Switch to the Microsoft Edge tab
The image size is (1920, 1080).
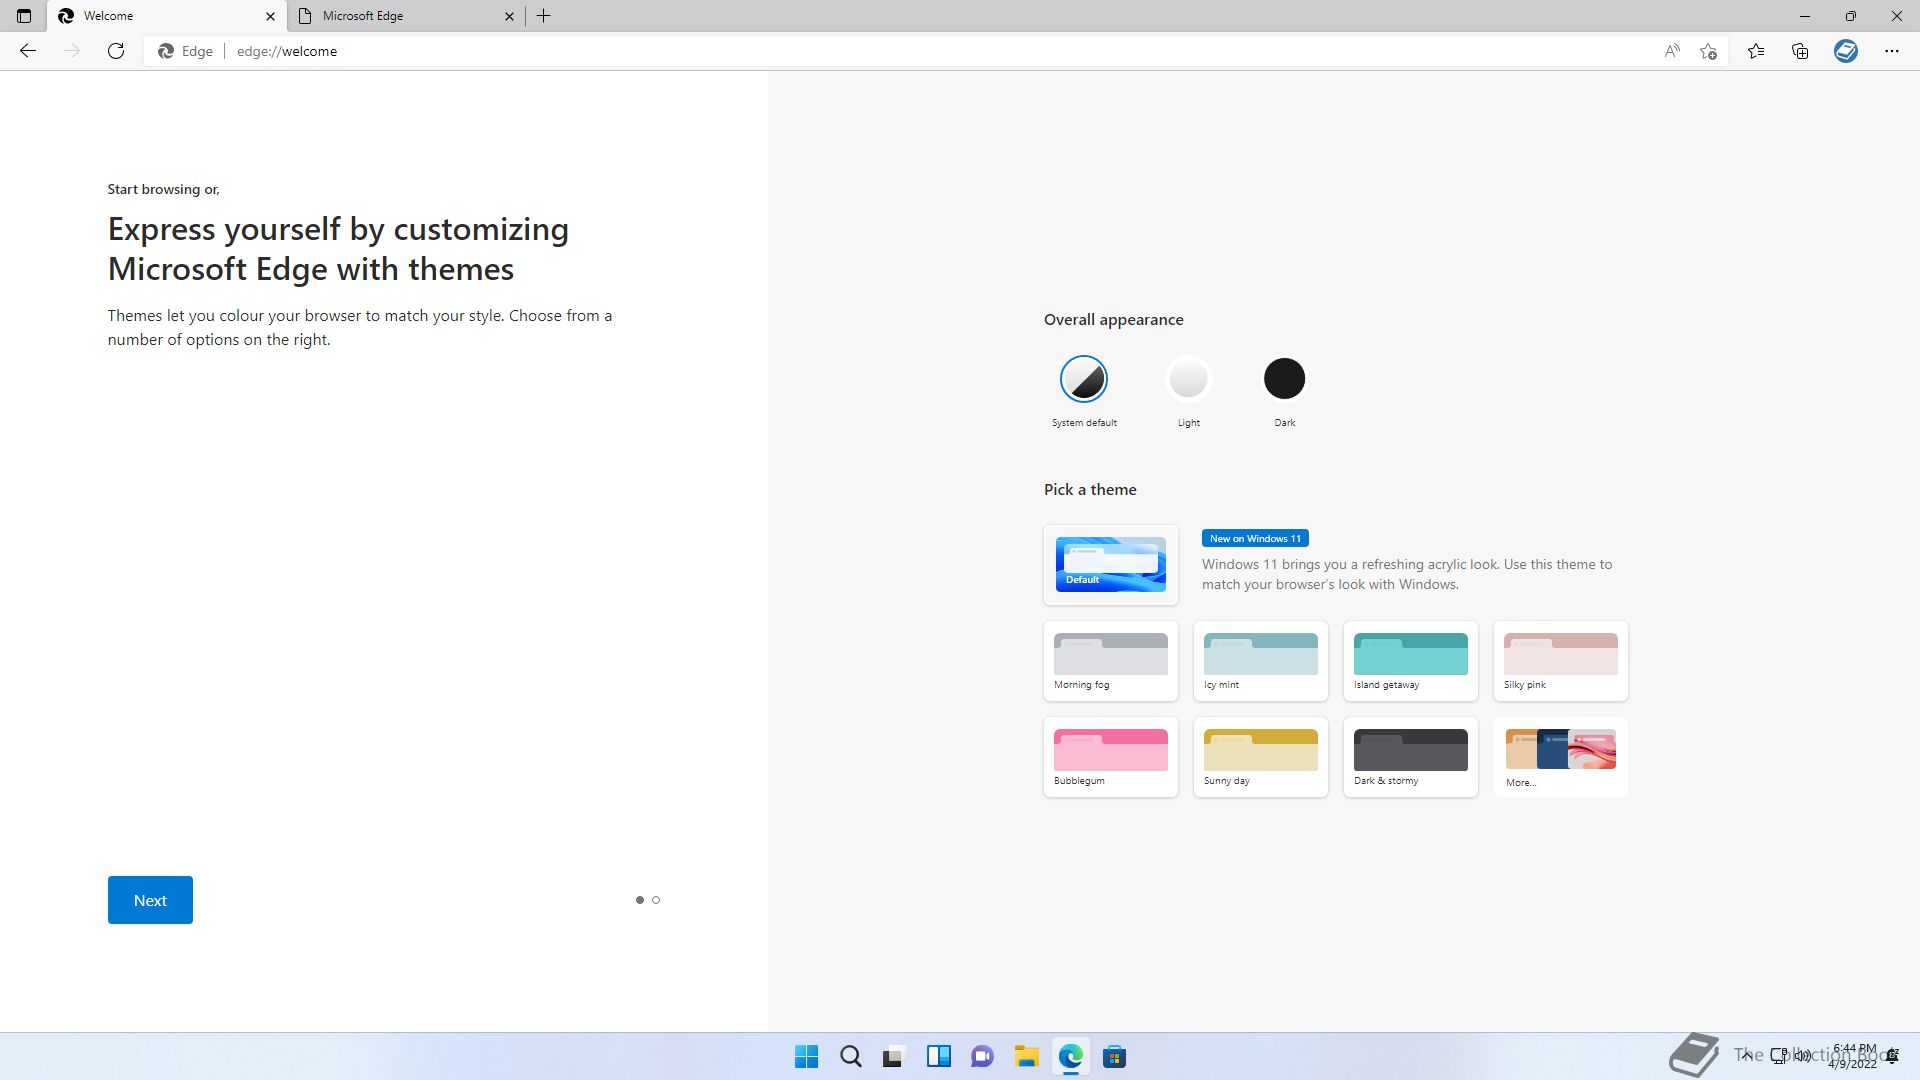(x=406, y=16)
